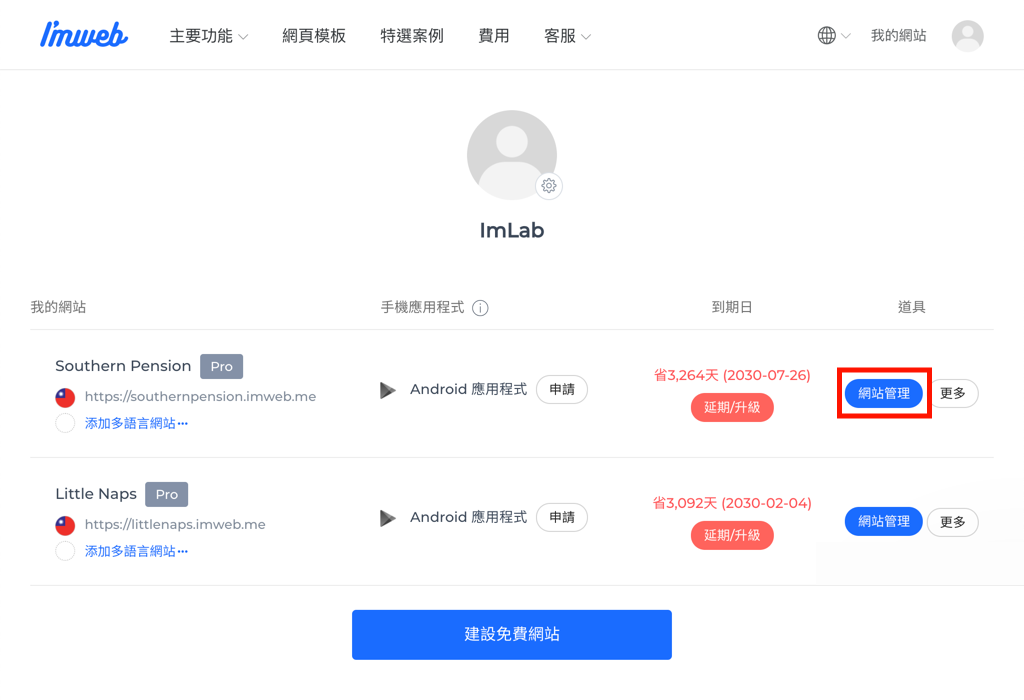The image size is (1024, 700).
Task: Click empty circle beside Southern Pension 添加多語言網站
Action: point(65,423)
